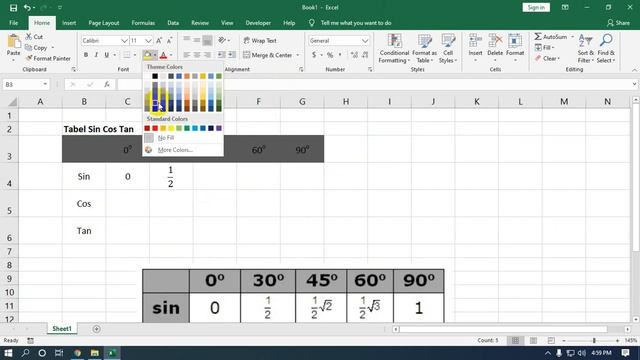
Task: Open Format as Table gallery
Action: 424,49
